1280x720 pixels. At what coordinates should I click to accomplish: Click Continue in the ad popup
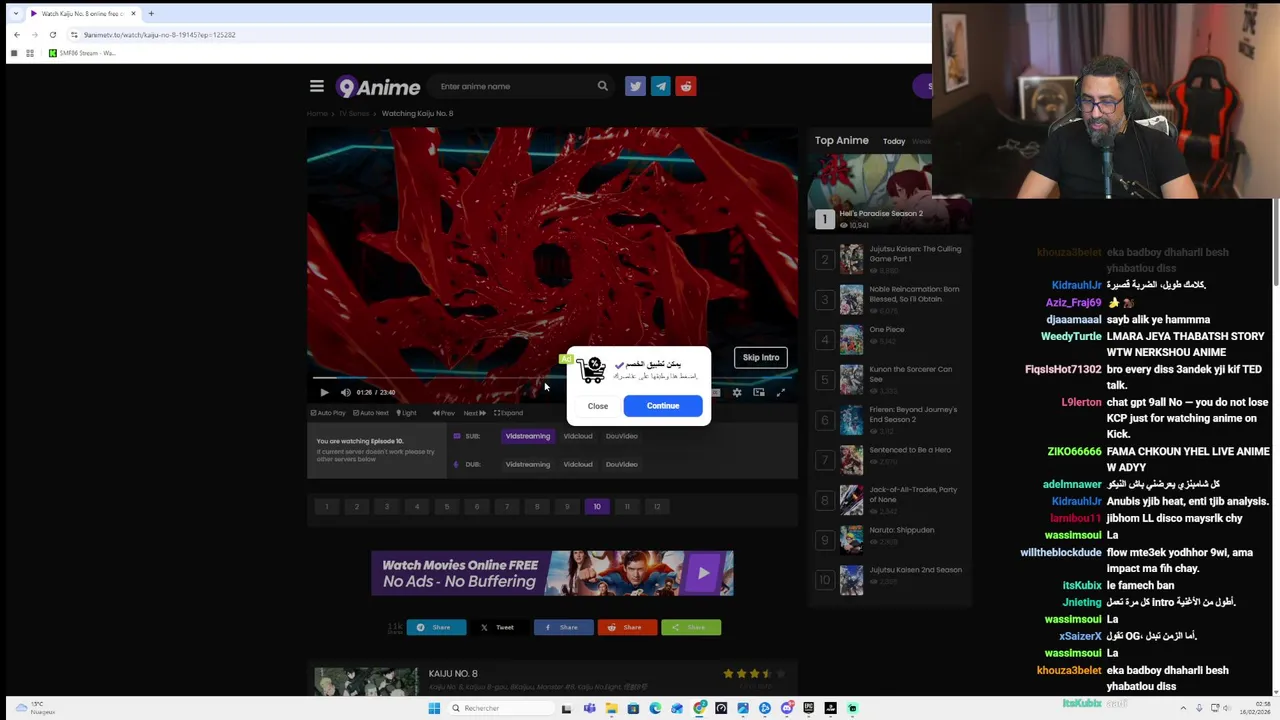point(663,406)
